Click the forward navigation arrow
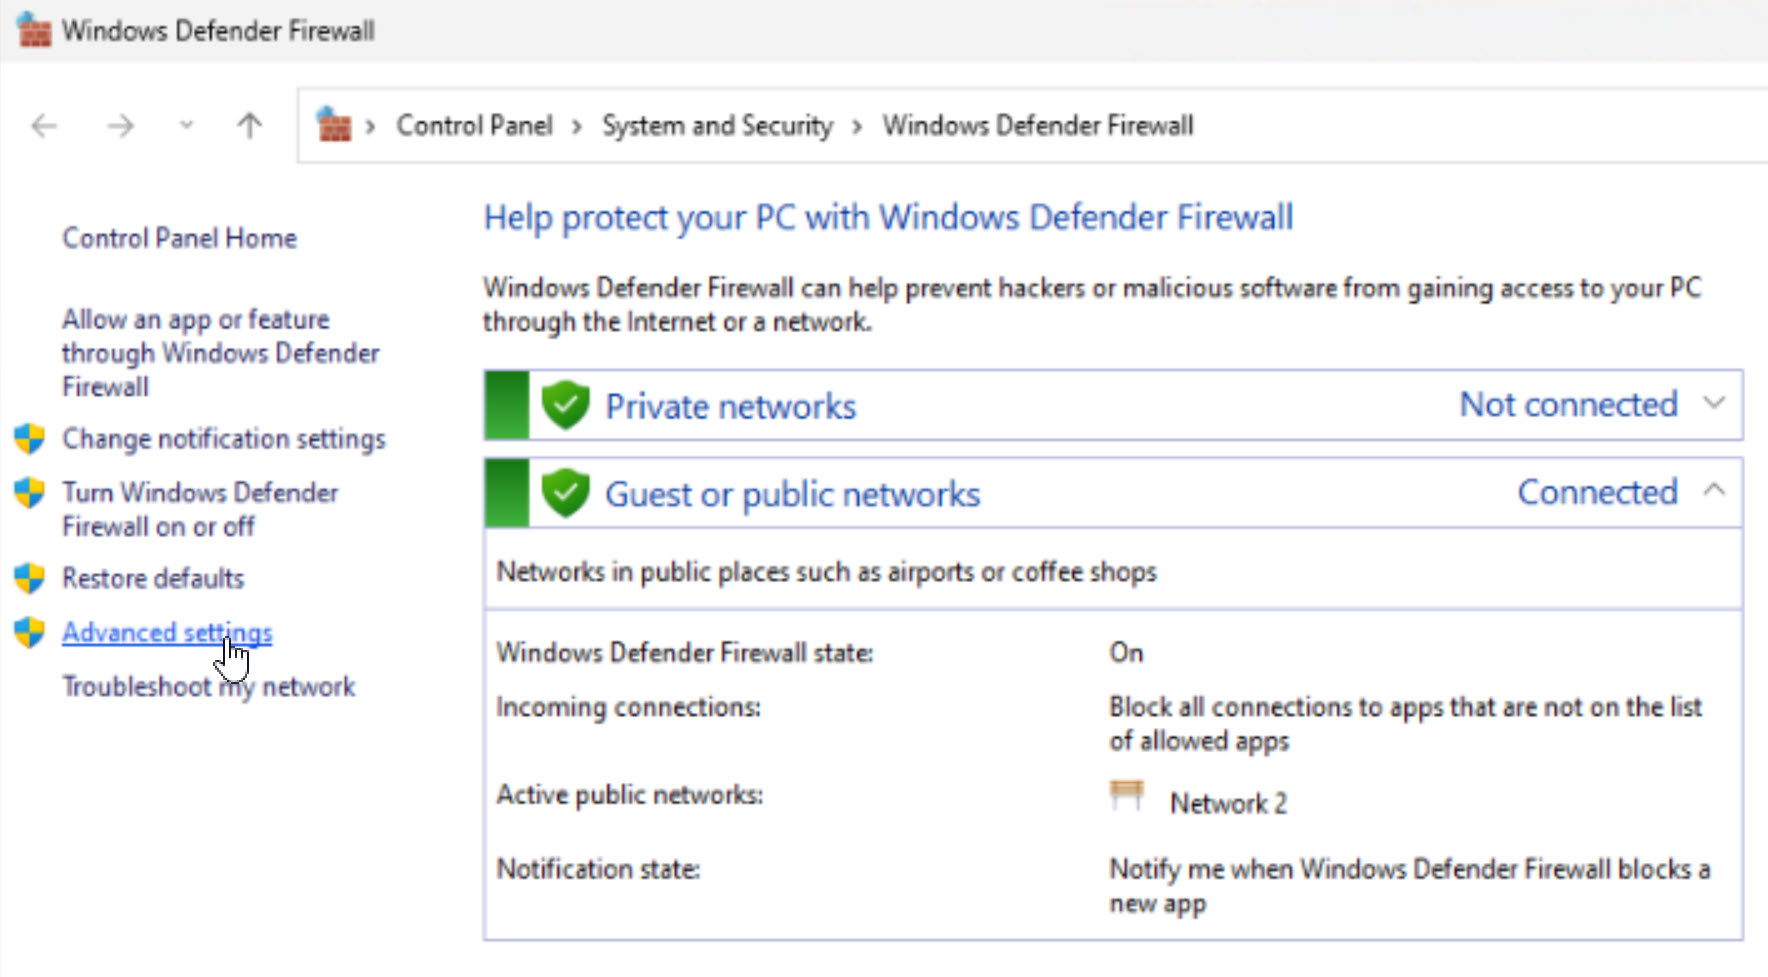 click(x=119, y=126)
